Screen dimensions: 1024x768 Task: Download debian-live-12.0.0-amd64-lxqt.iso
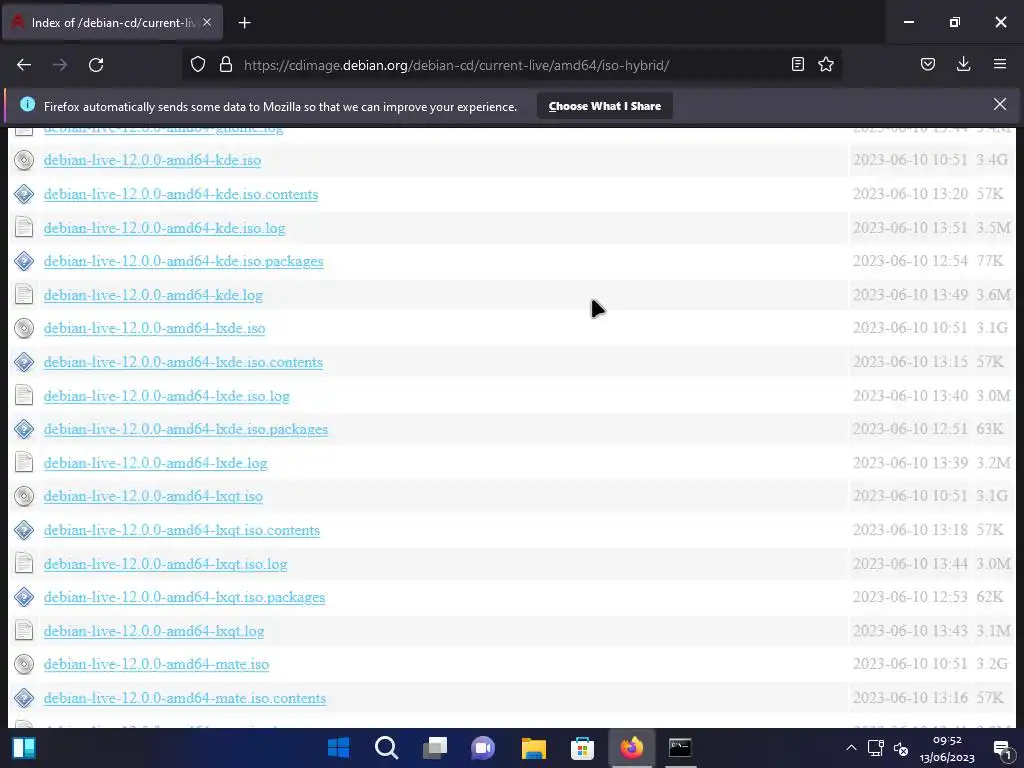(x=153, y=496)
